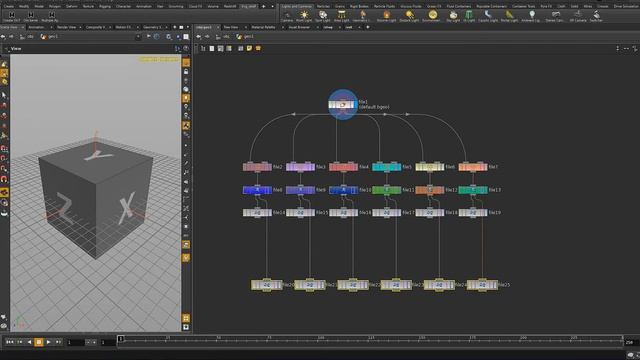Select the purple file3 node
Viewport: 640px width, 360px height.
300,167
